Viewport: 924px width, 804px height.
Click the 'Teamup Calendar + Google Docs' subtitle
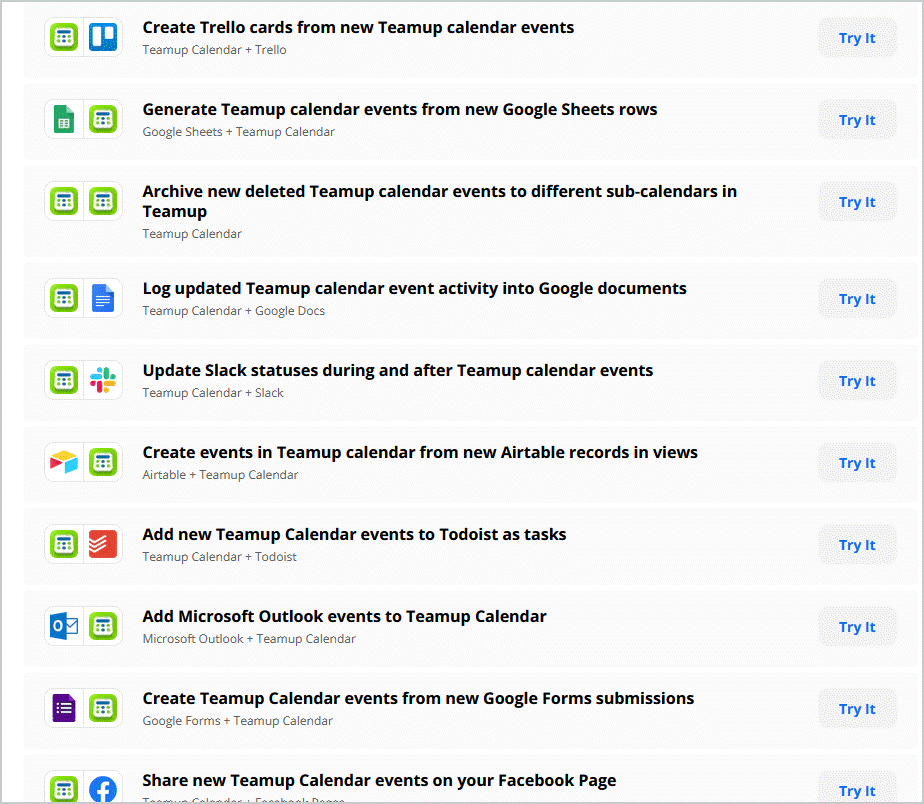click(234, 311)
